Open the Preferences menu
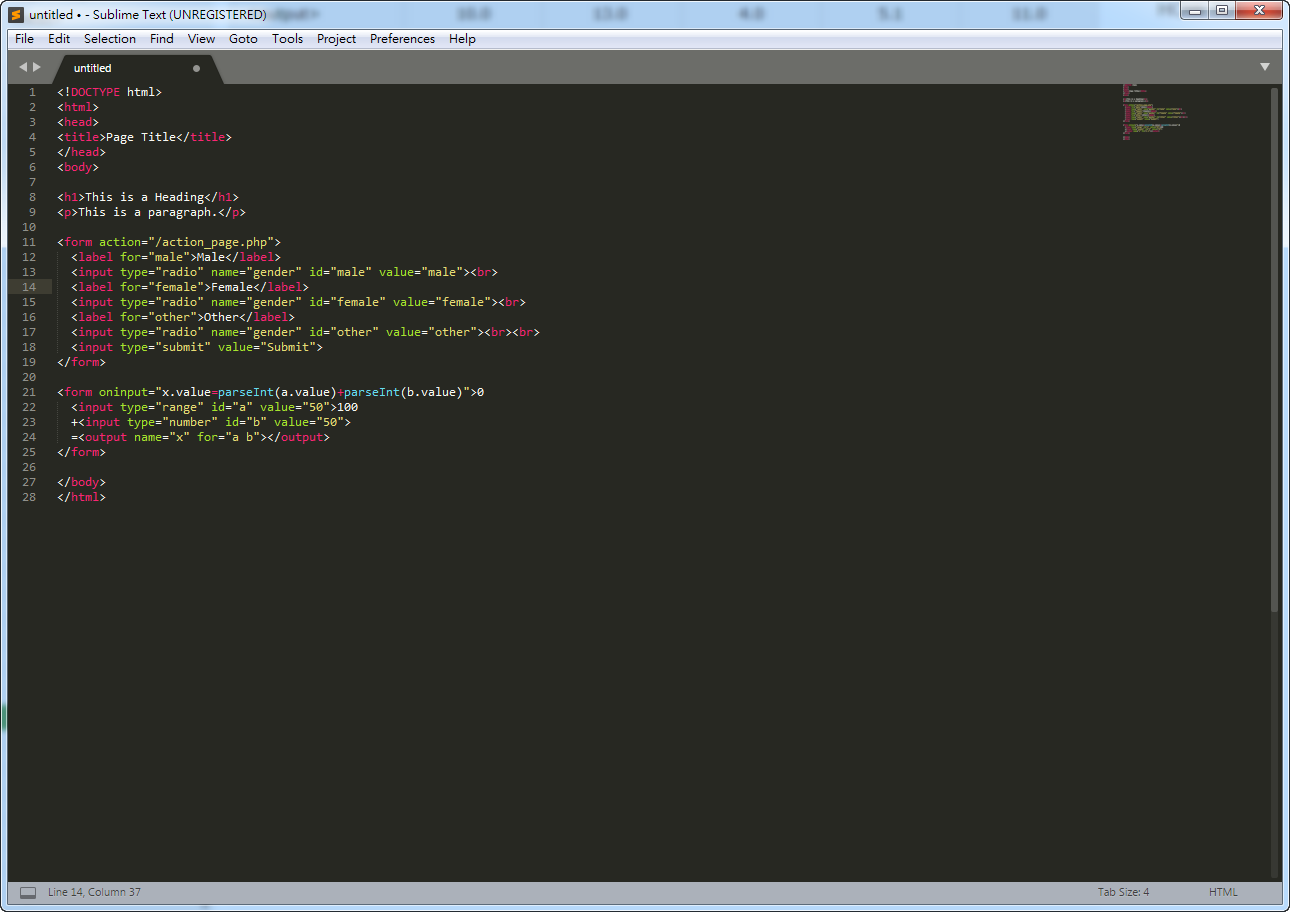1290x912 pixels. (x=402, y=39)
